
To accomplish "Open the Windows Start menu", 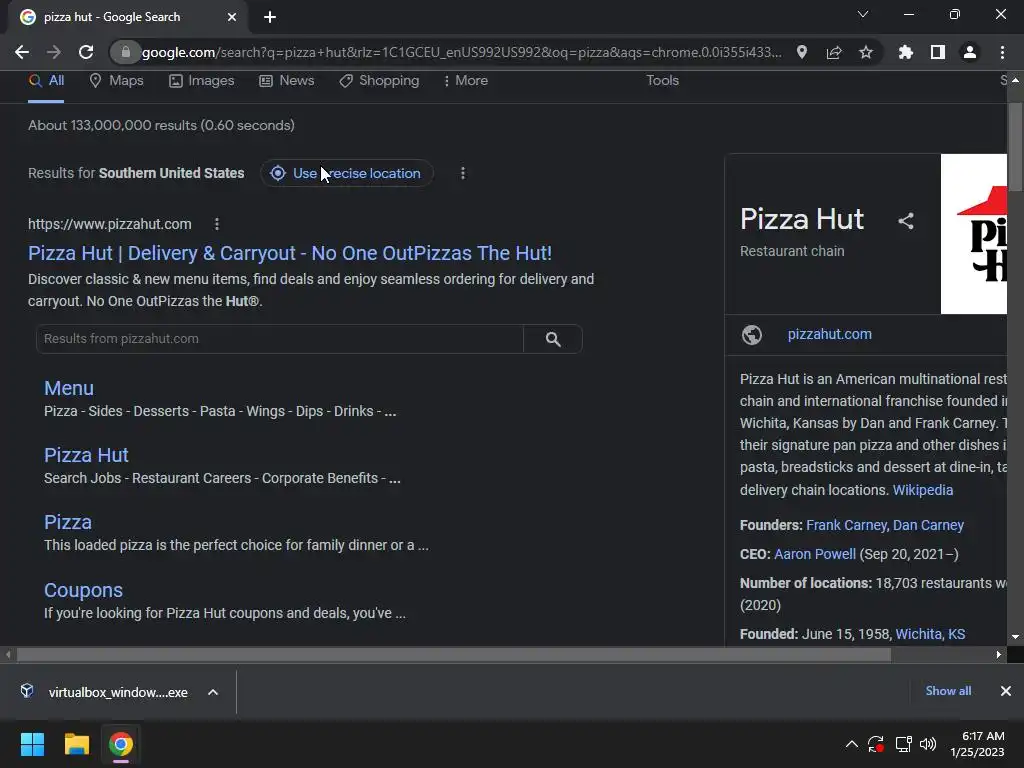I will (x=32, y=744).
